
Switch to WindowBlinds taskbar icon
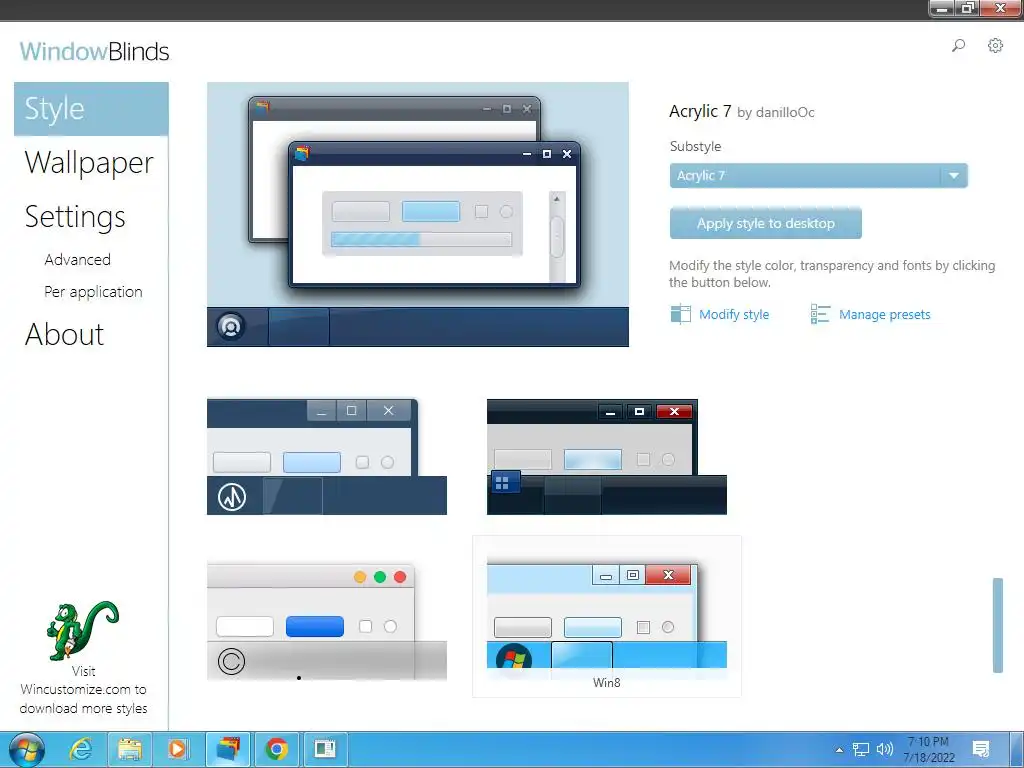coord(228,749)
